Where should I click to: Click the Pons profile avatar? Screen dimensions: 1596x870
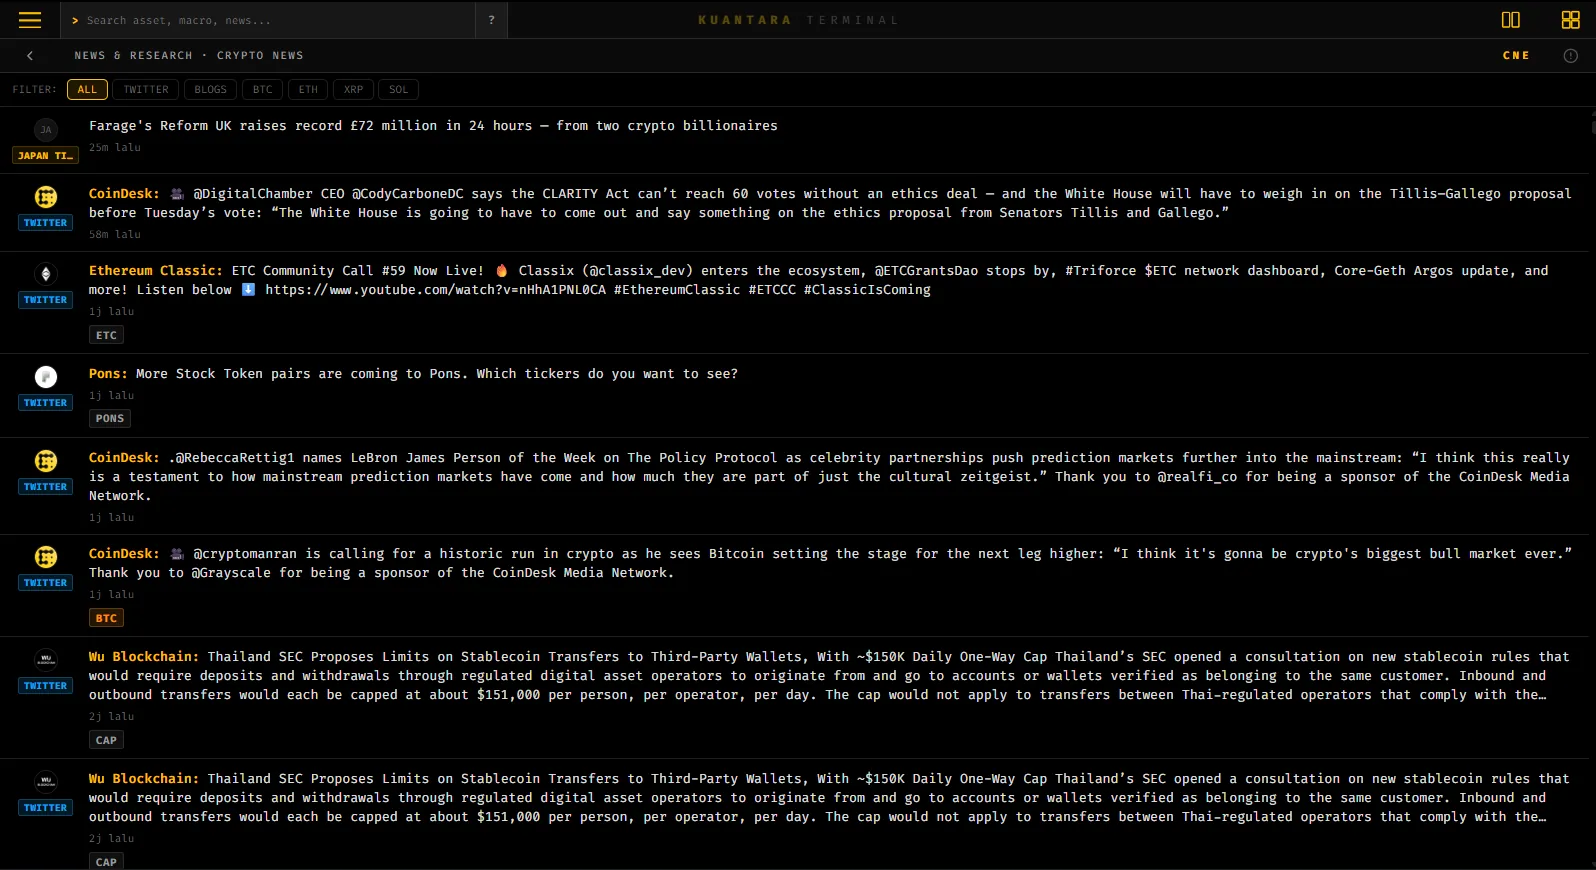pos(46,377)
